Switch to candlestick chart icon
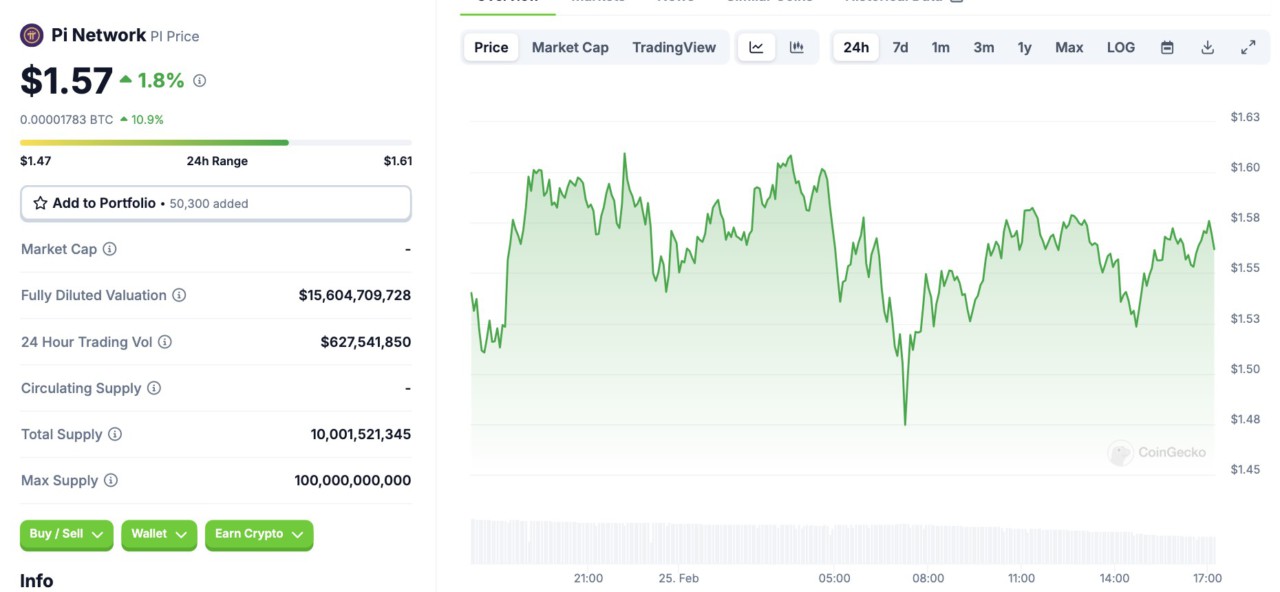 pyautogui.click(x=797, y=47)
